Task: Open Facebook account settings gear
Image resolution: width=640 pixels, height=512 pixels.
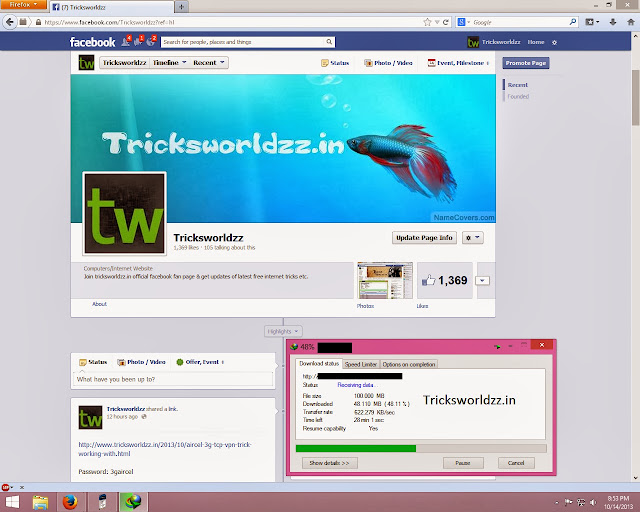Action: (554, 42)
